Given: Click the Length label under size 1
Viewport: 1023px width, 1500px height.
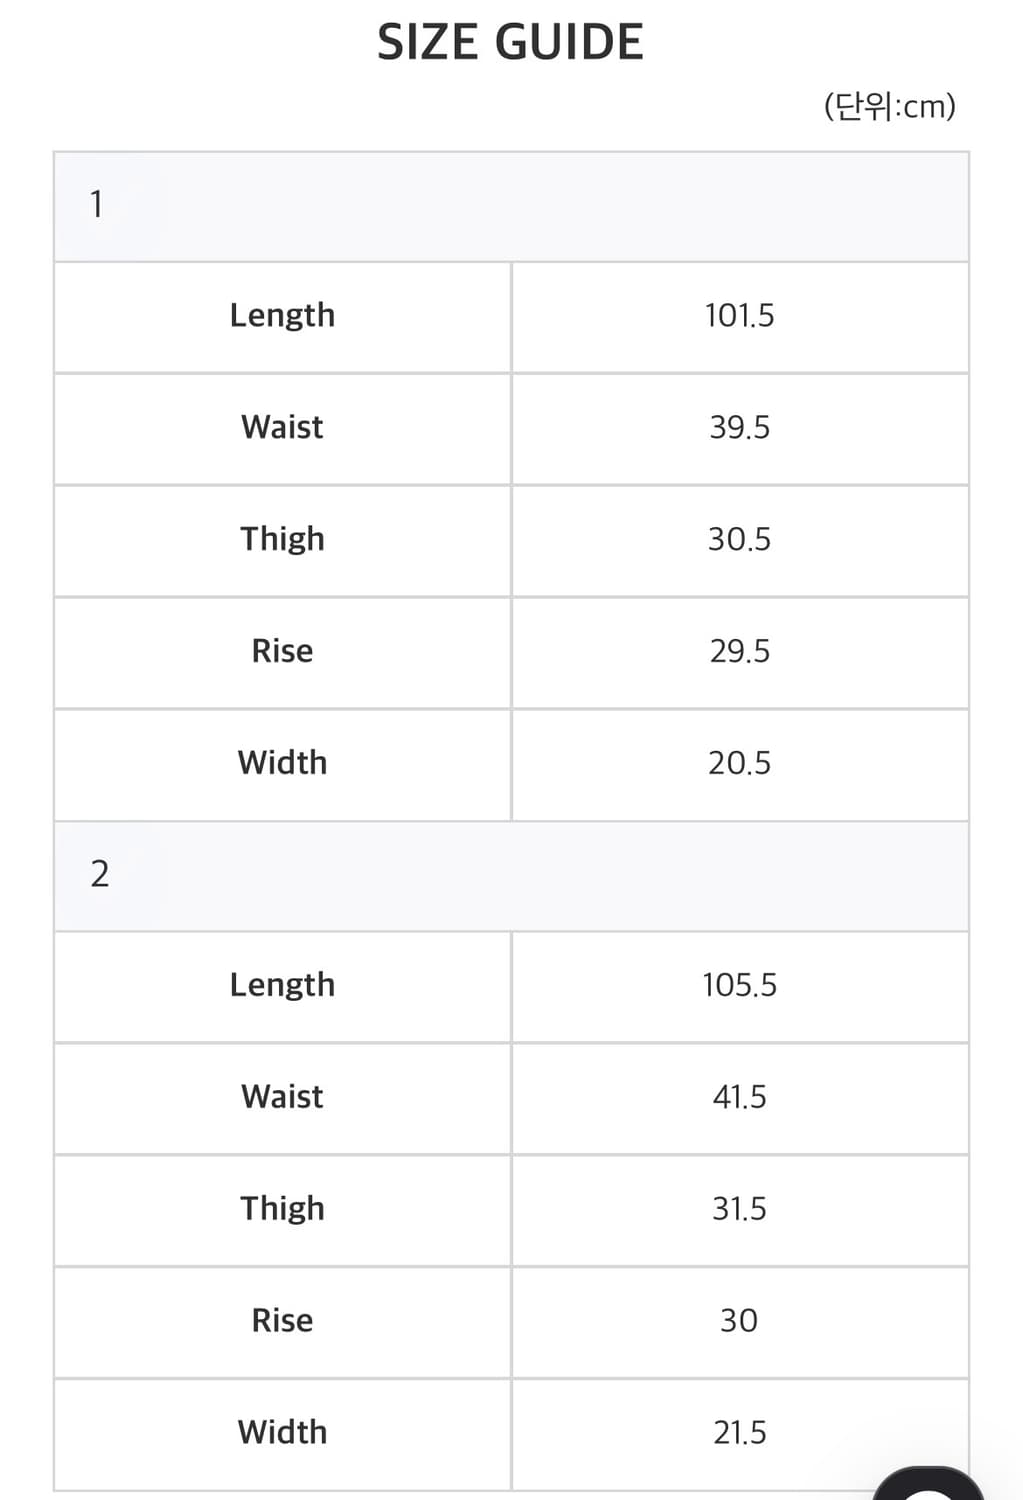Looking at the screenshot, I should pos(282,315).
